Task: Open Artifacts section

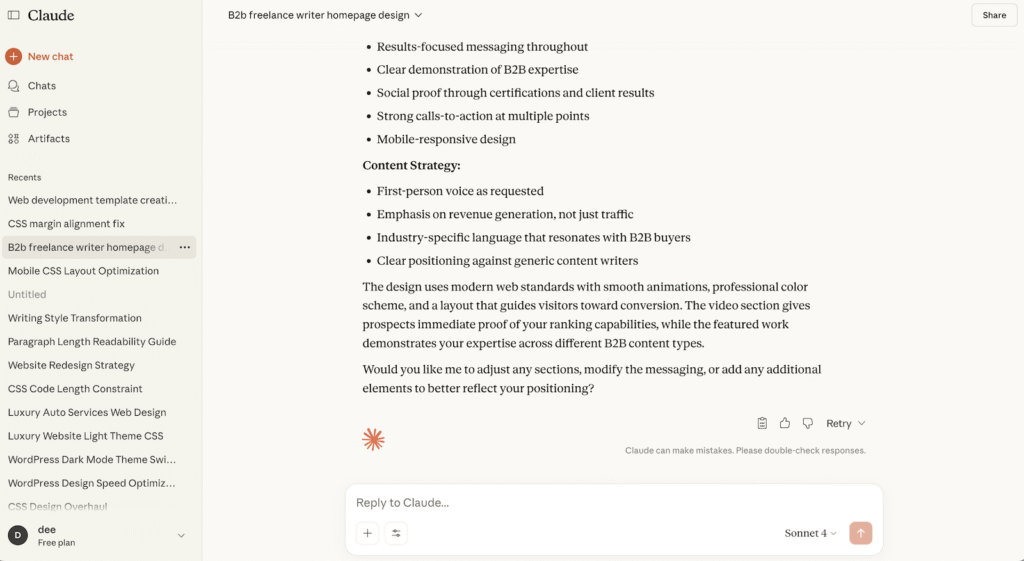Action: pyautogui.click(x=48, y=139)
